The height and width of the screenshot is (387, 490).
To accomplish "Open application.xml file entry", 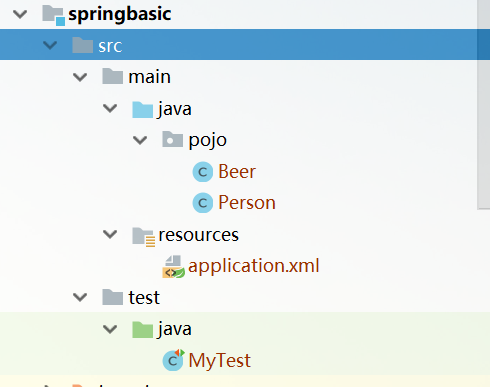I will 254,266.
